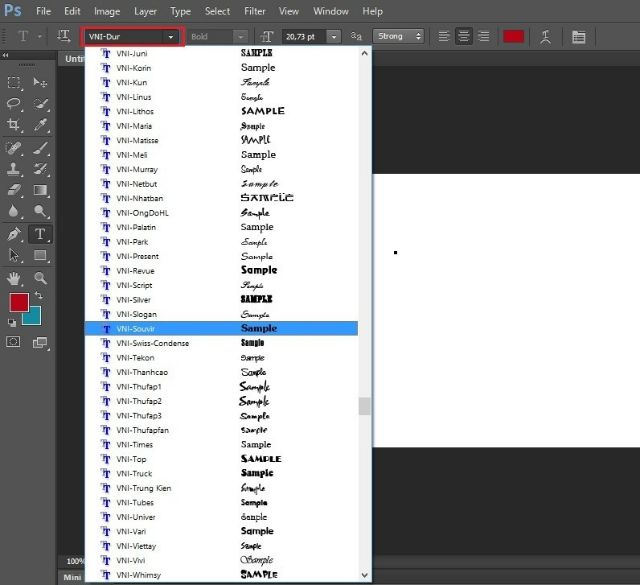This screenshot has height=585, width=640.
Task: Swap foreground and background colors
Action: pyautogui.click(x=39, y=295)
